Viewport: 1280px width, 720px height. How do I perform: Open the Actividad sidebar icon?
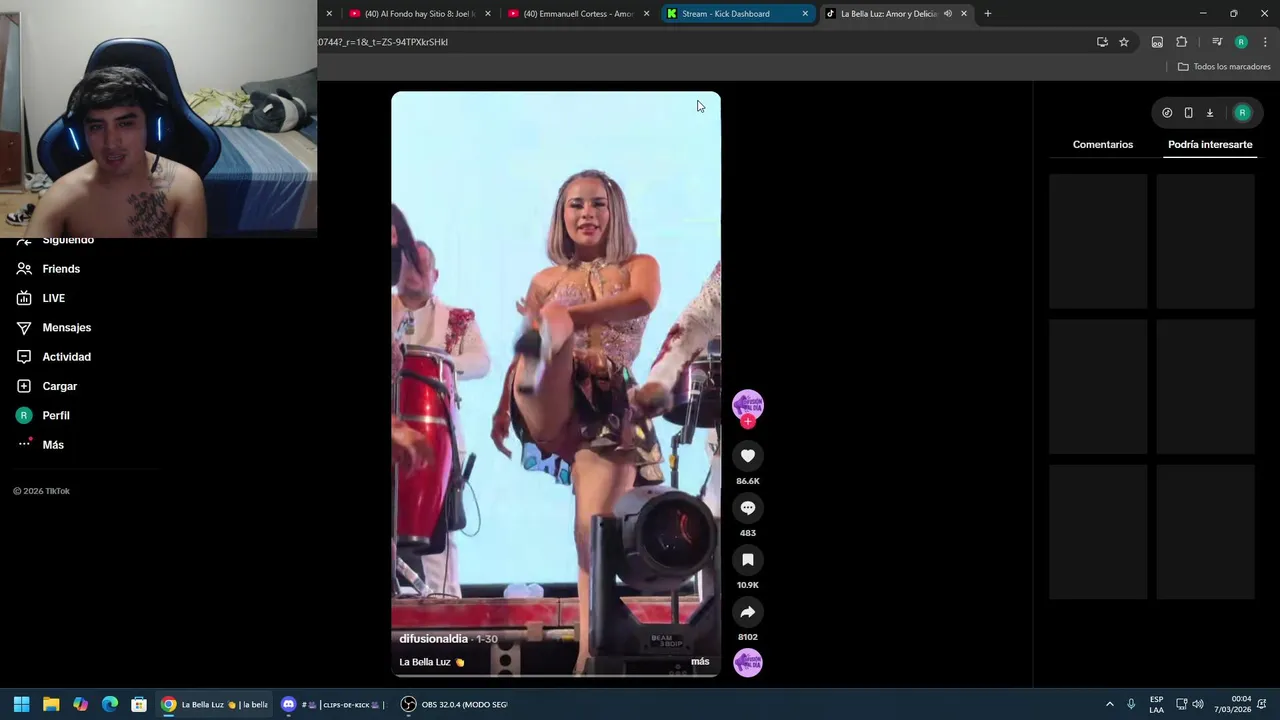[24, 357]
